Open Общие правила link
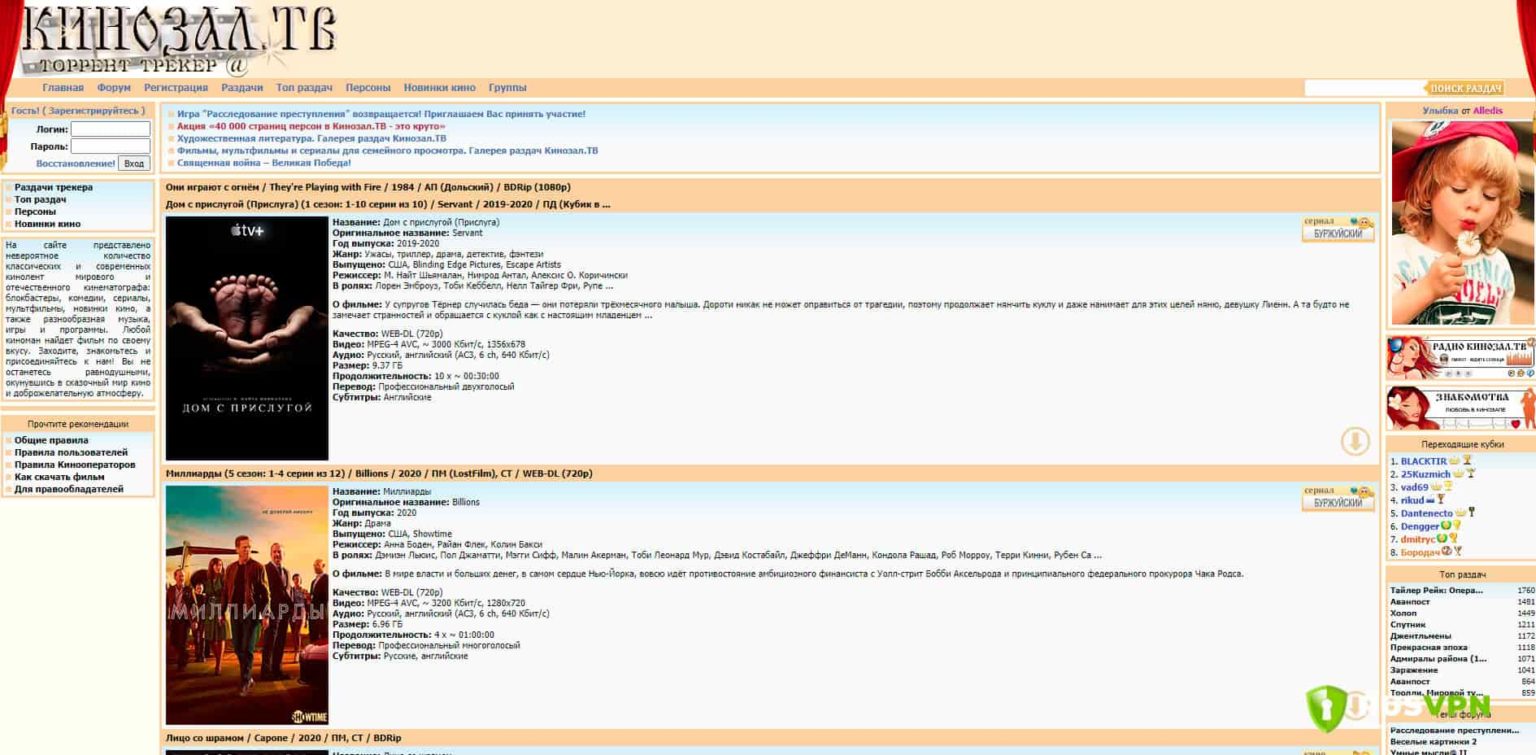Screen dimensions: 1536x755 tap(51, 440)
